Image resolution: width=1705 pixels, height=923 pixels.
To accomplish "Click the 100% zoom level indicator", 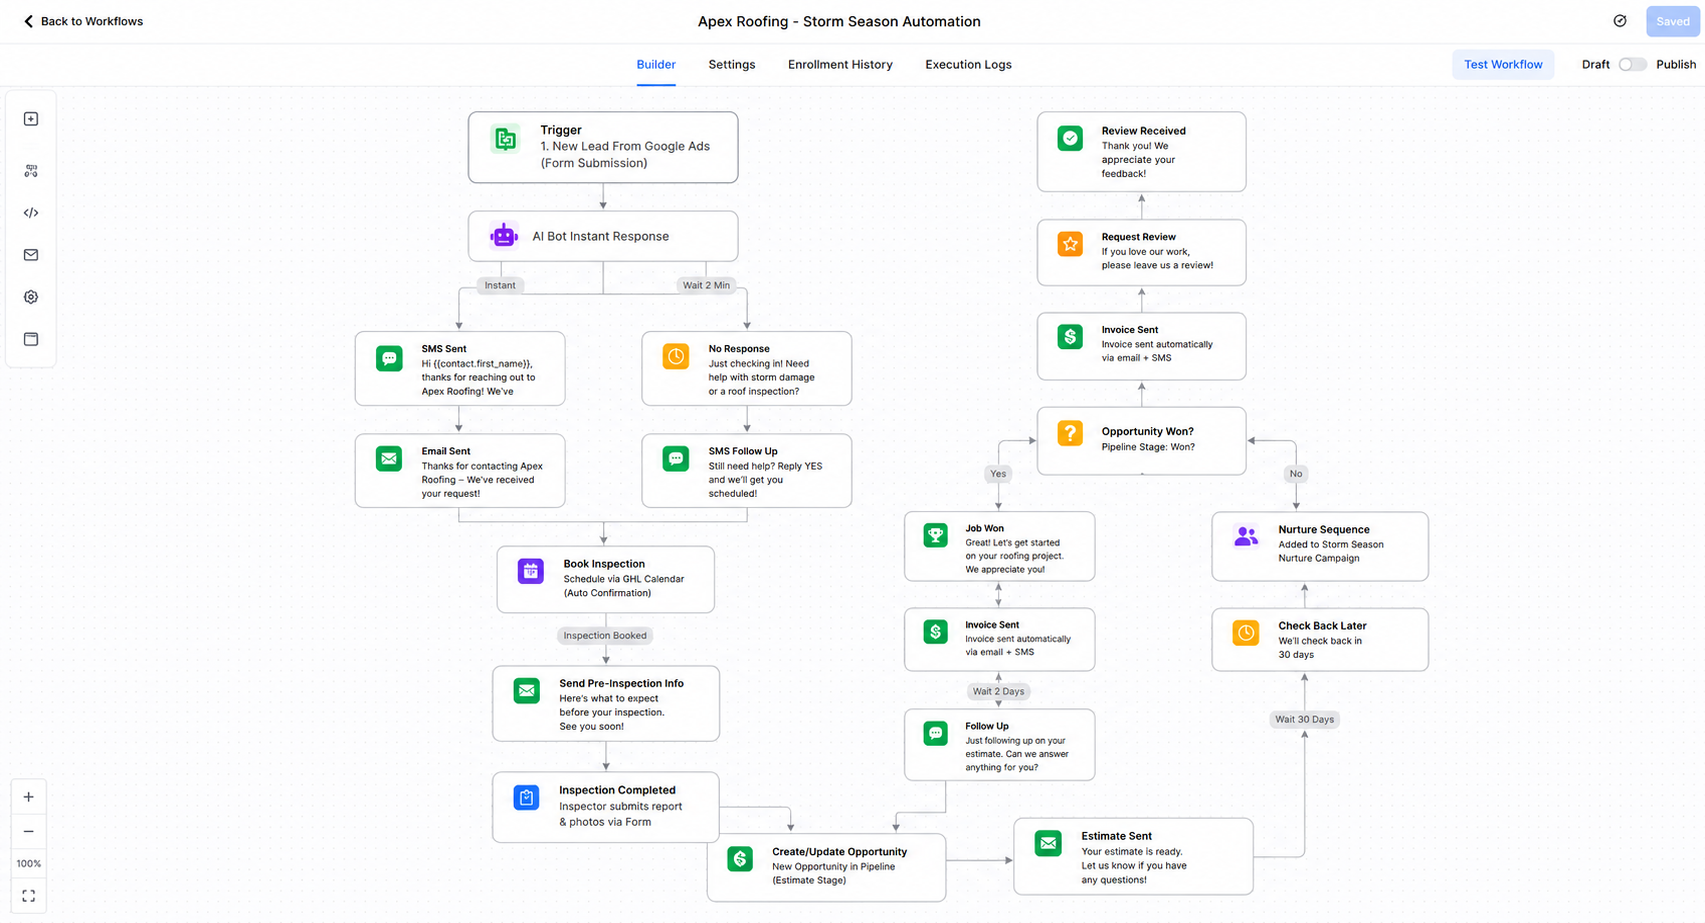I will [28, 863].
